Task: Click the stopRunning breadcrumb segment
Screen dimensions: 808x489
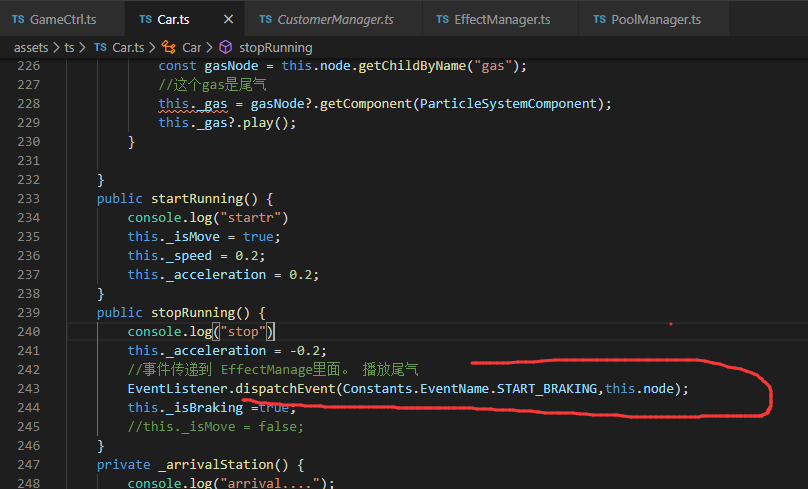Action: point(276,47)
